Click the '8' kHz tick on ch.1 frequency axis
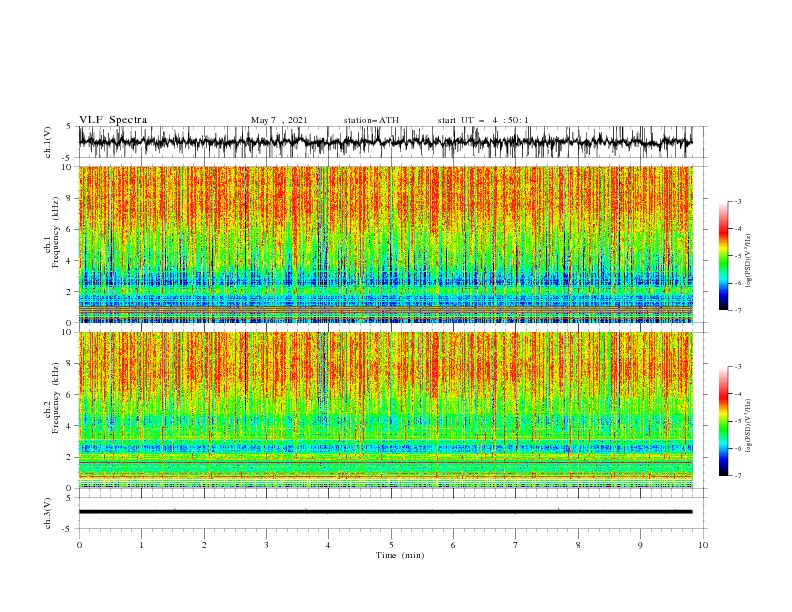The image size is (792, 612). [70, 198]
